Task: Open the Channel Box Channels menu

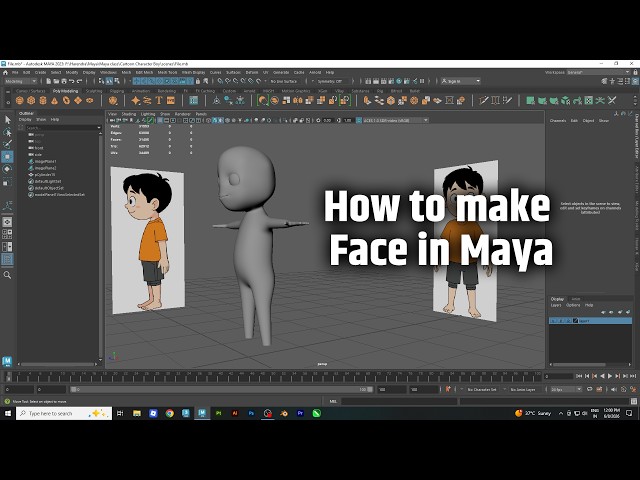Action: click(x=558, y=121)
